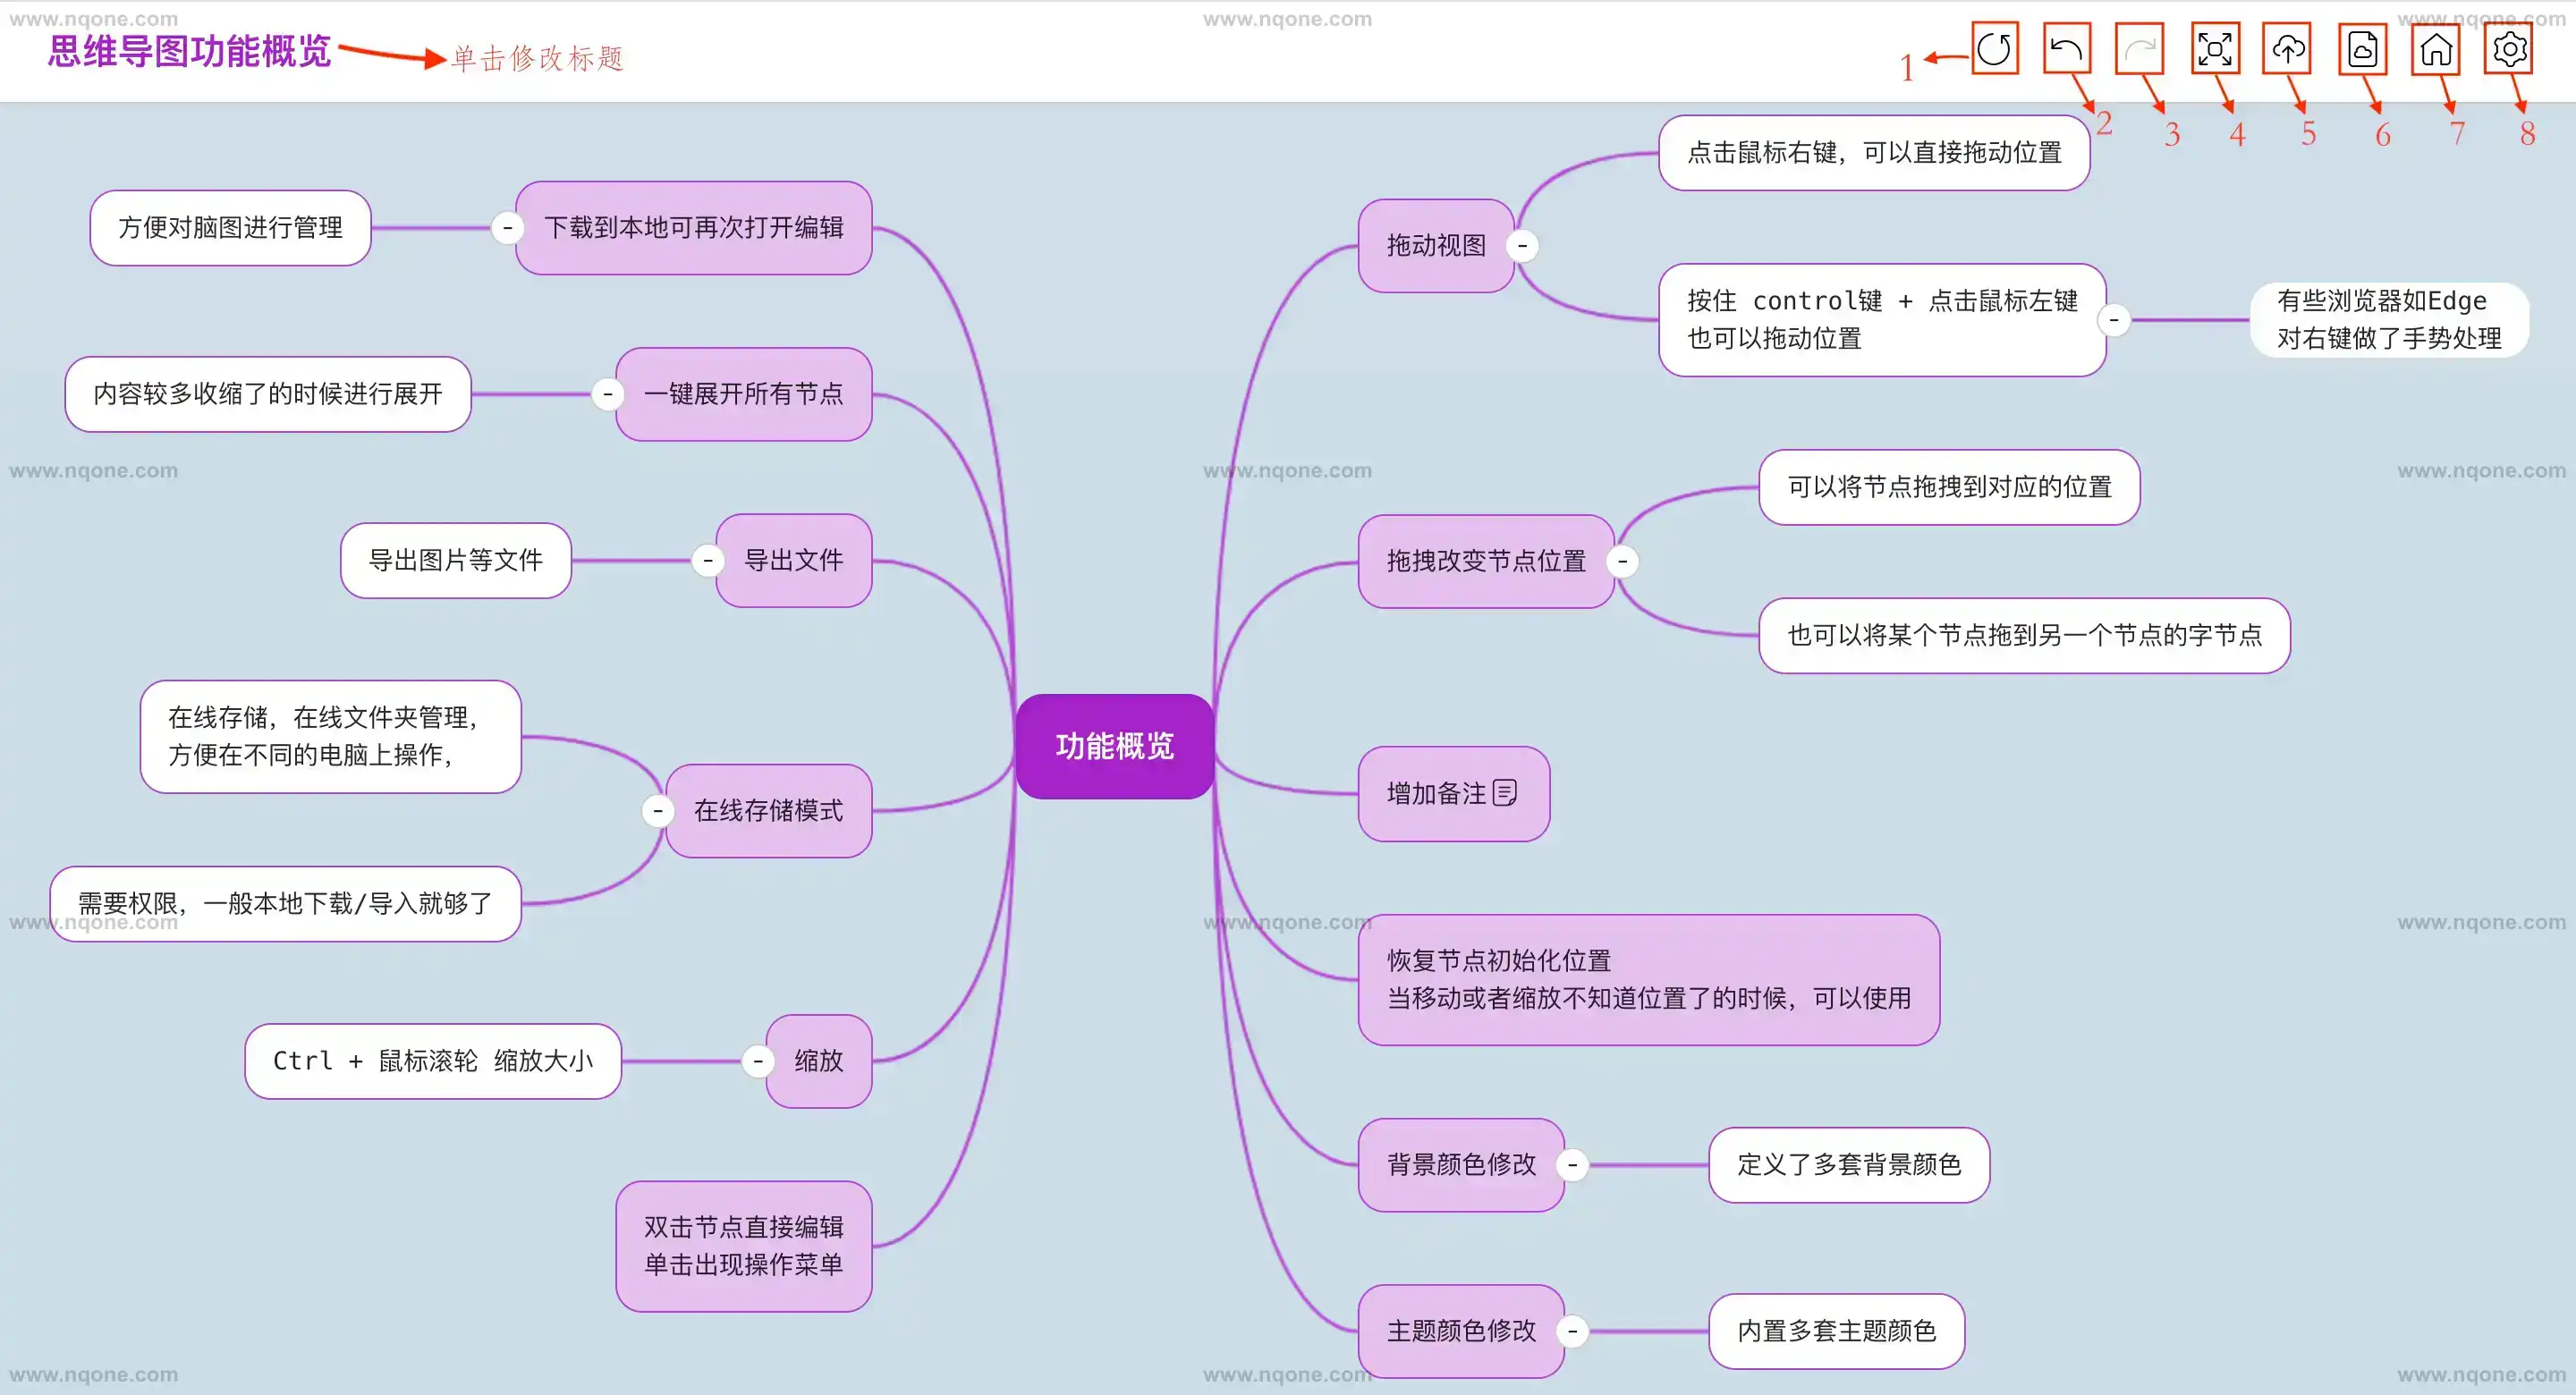Collapse the 拖拽改变节点位置 branch
The image size is (2576, 1395).
click(x=1623, y=561)
